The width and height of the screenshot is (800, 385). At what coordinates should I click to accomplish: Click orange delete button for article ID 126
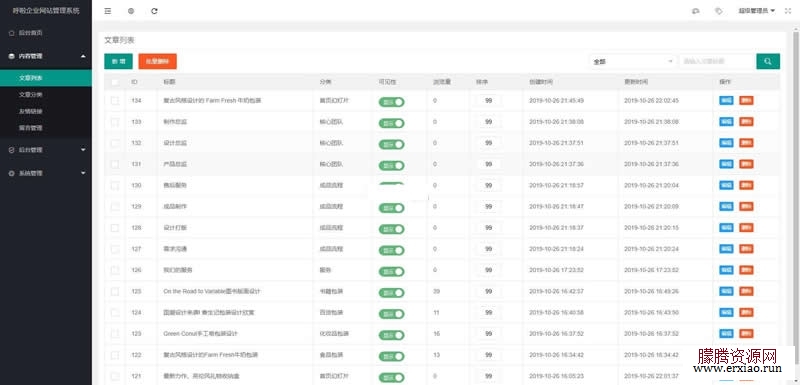tap(746, 270)
